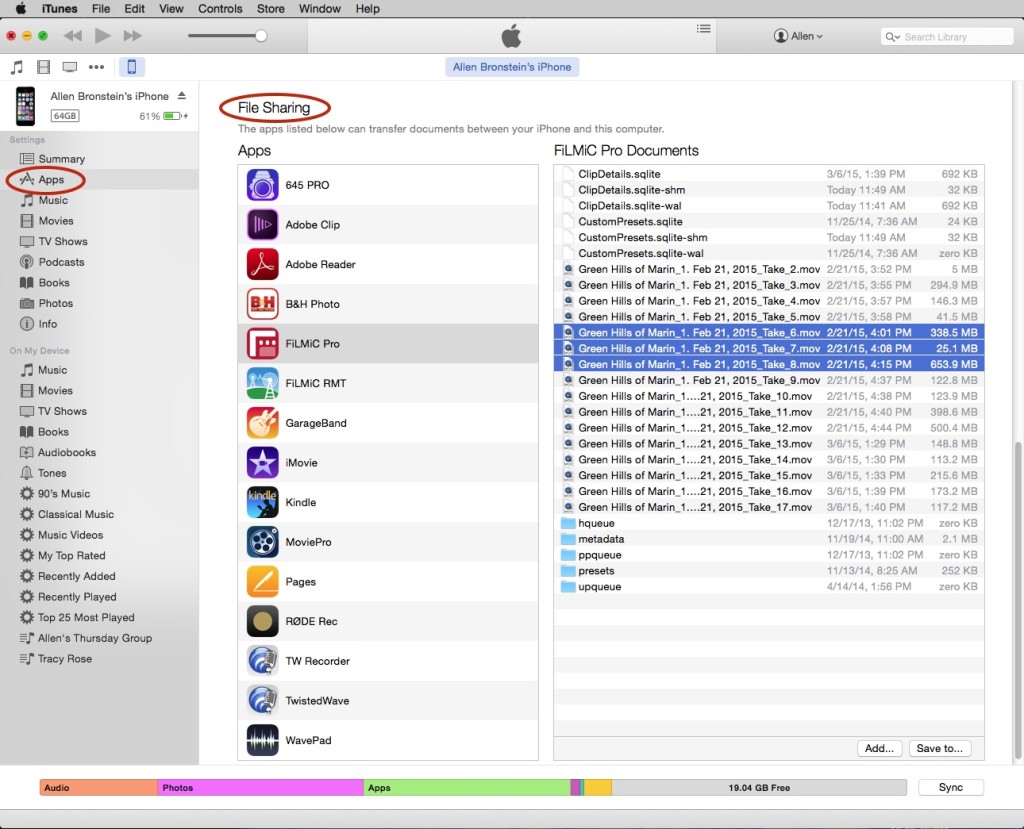
Task: Select the FiLMiC Pro app icon
Action: pos(263,344)
